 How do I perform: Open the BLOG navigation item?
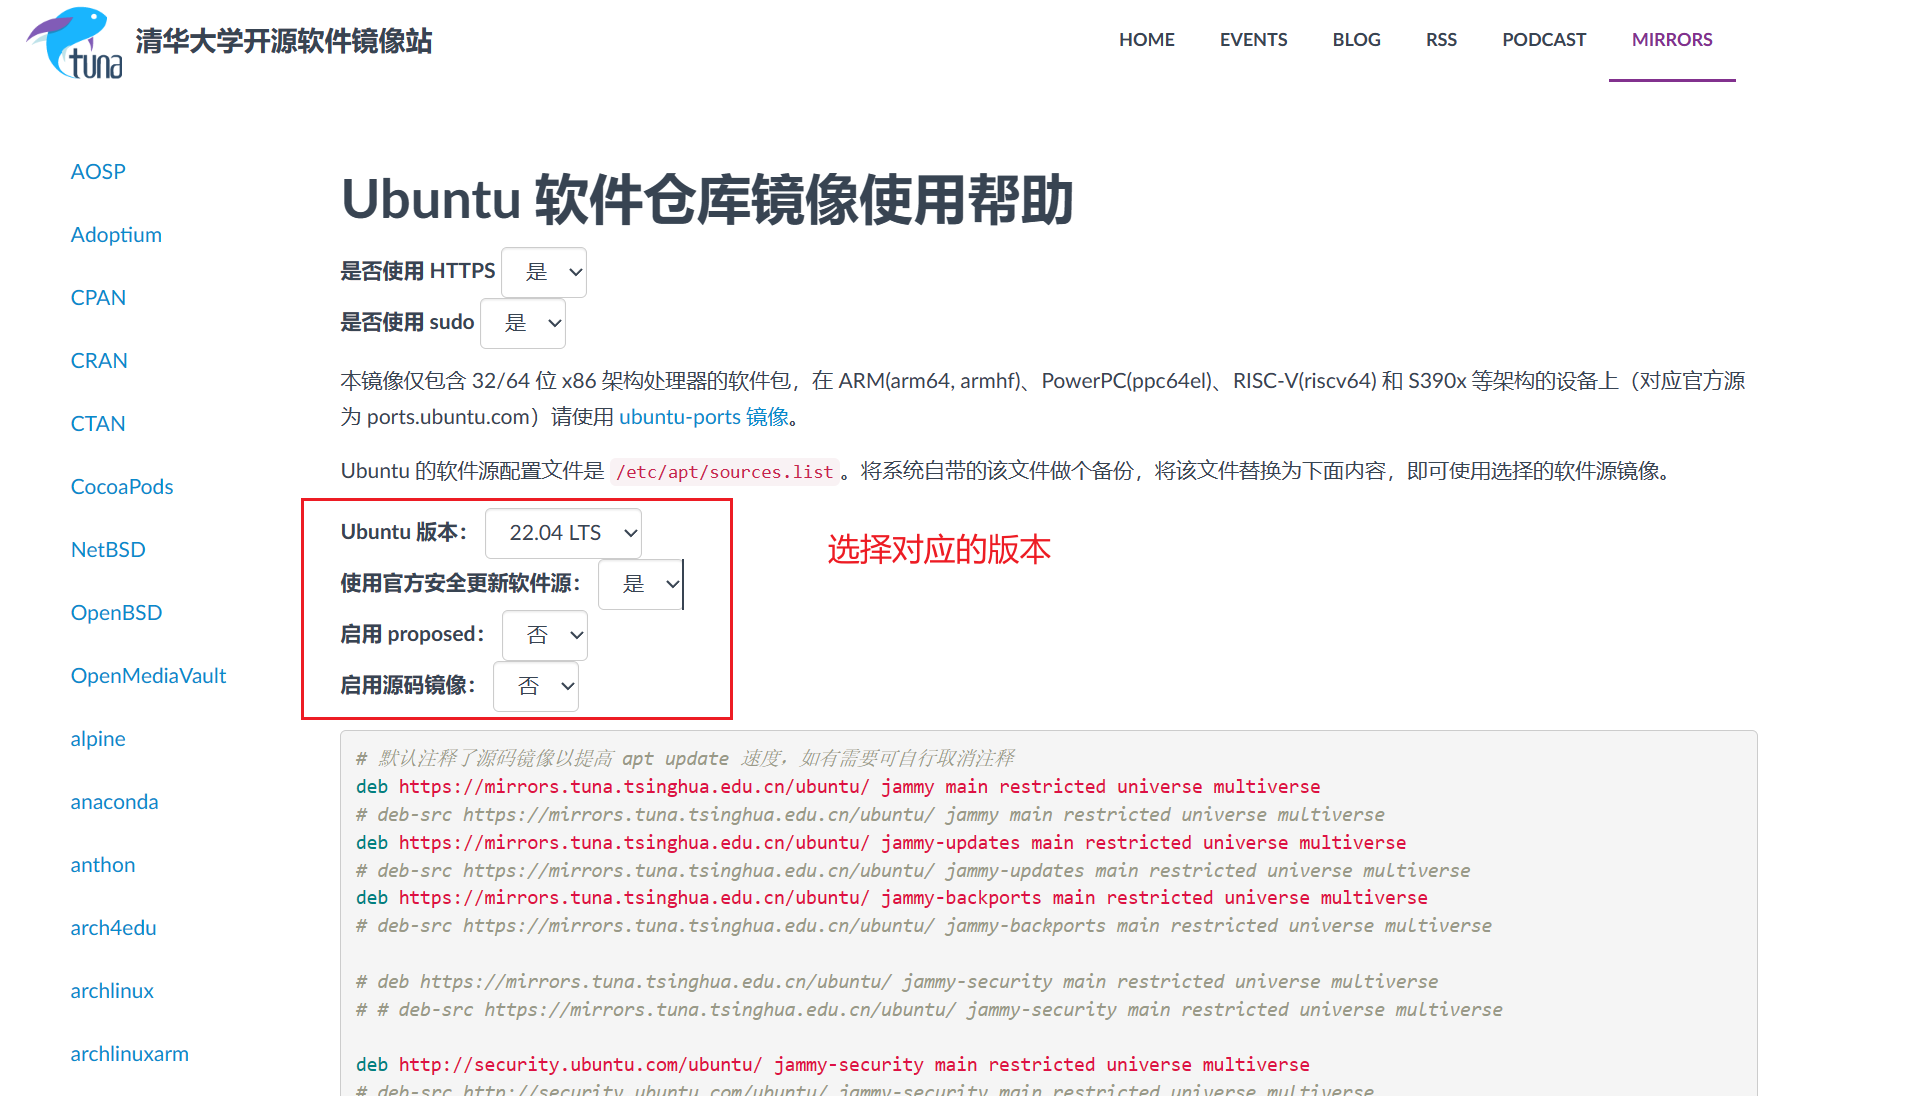pyautogui.click(x=1356, y=40)
